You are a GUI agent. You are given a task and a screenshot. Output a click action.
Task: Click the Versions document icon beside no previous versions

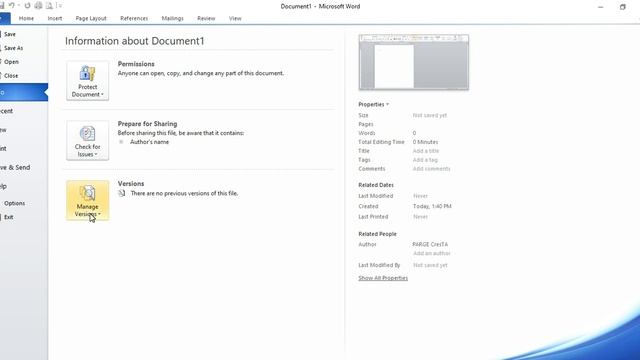[x=122, y=193]
